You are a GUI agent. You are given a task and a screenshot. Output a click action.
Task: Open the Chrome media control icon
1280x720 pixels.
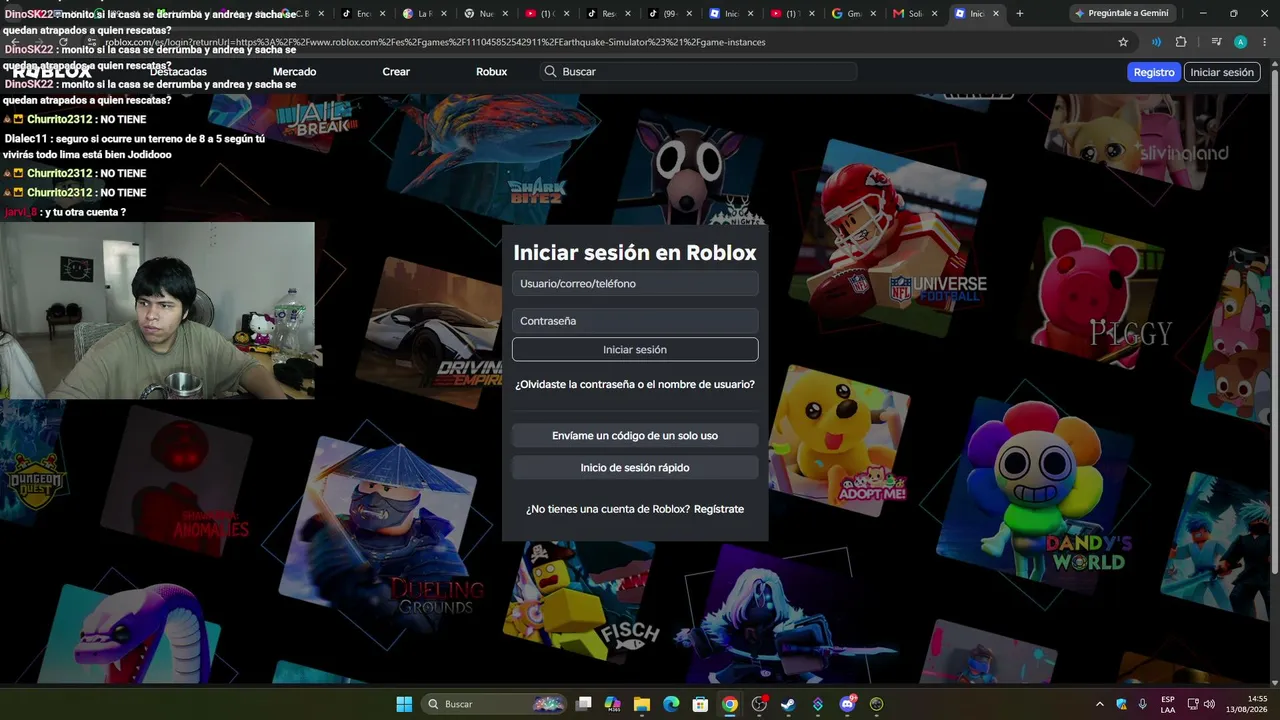click(1216, 42)
